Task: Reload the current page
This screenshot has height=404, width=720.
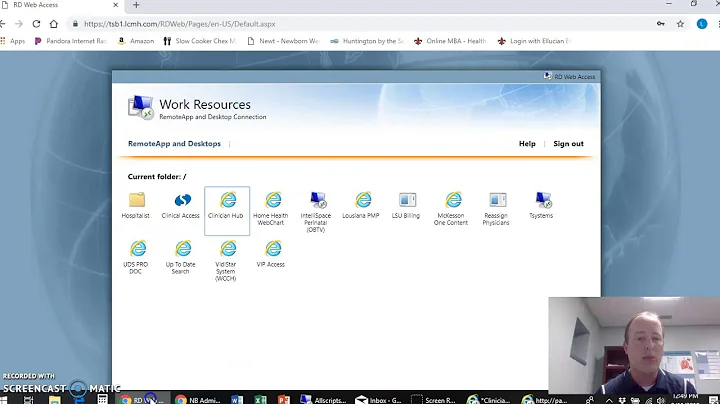Action: tap(36, 24)
